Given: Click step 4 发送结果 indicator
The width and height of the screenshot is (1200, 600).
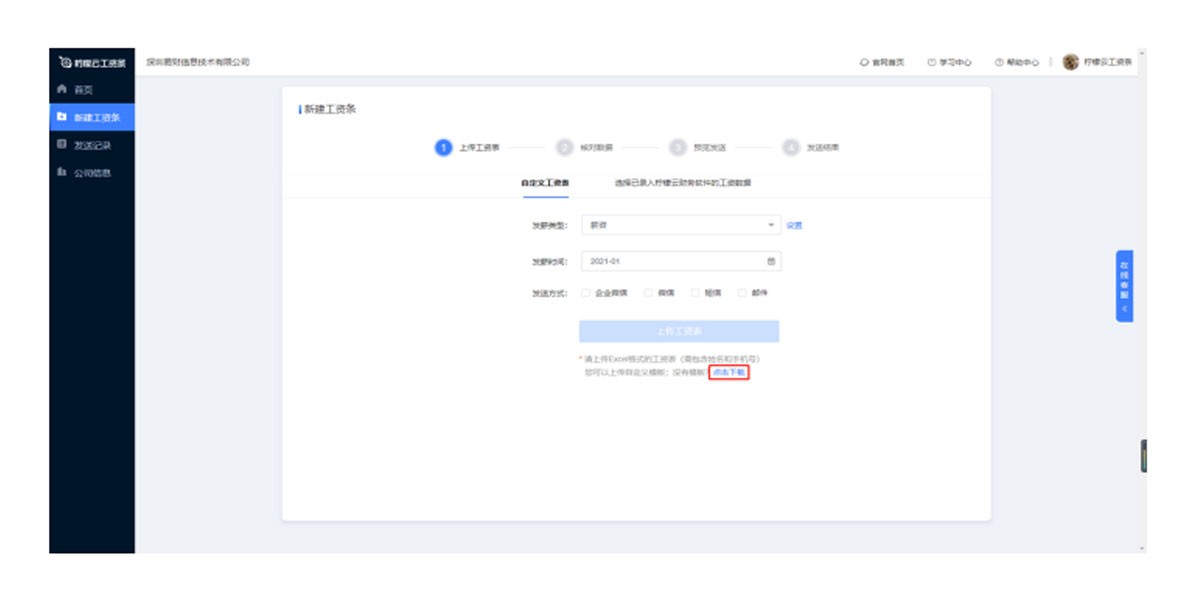Looking at the screenshot, I should click(811, 148).
